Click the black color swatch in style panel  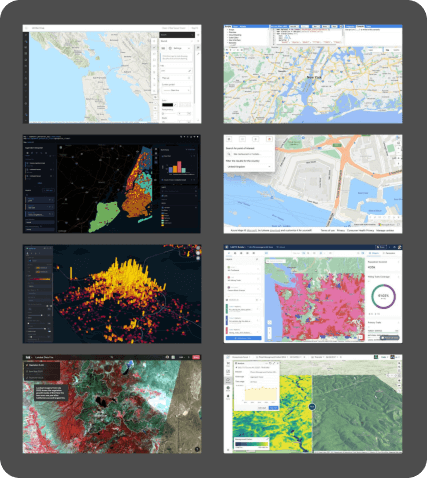(x=167, y=105)
